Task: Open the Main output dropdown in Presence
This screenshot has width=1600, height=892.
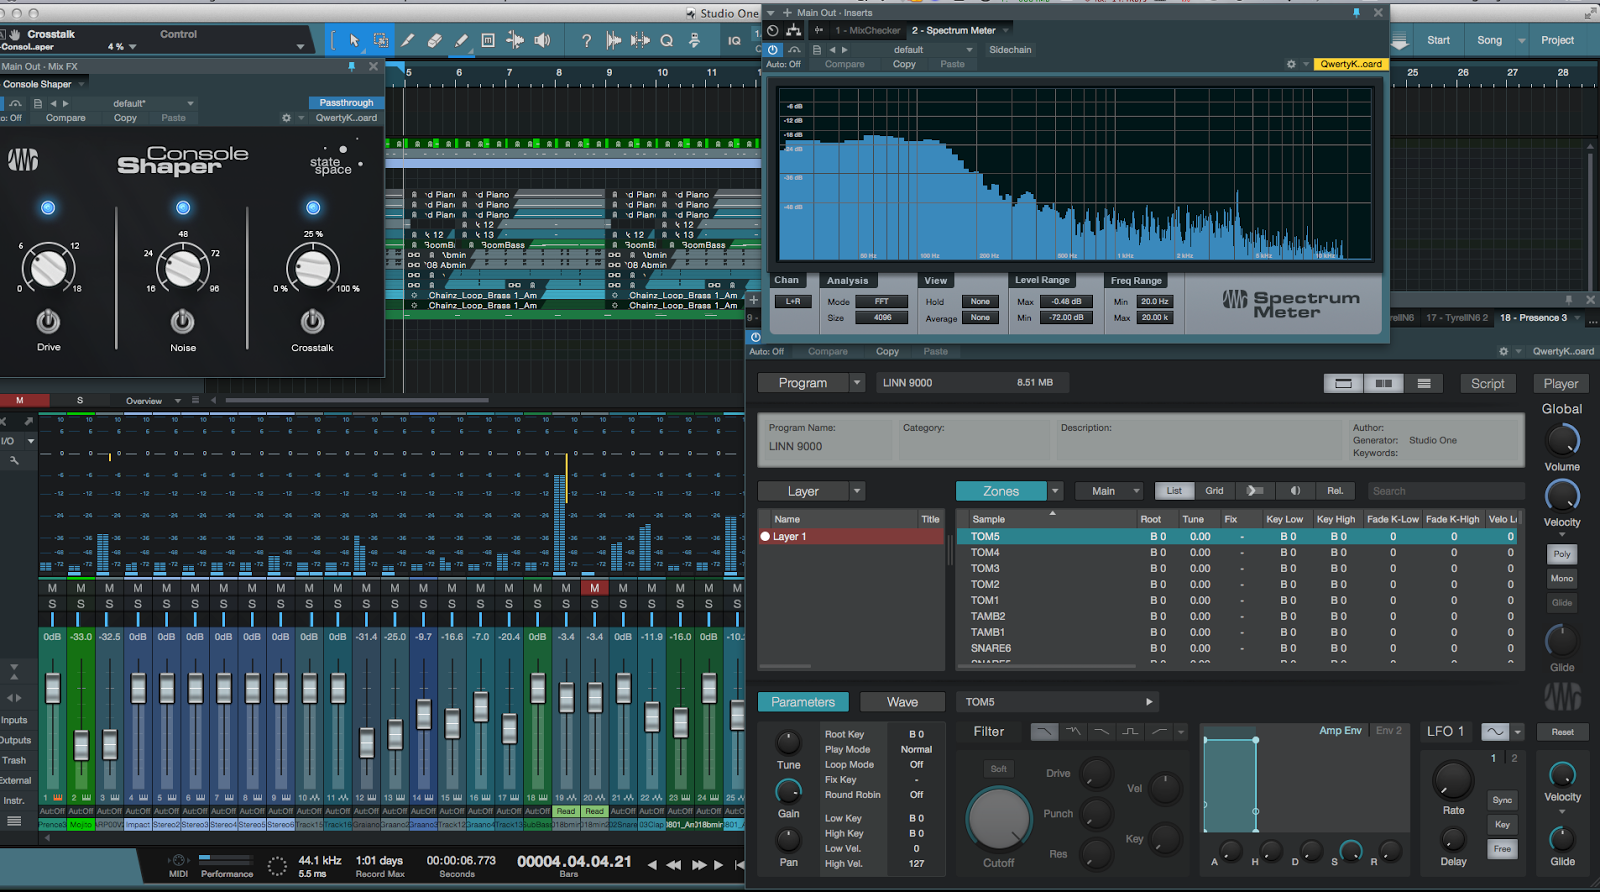Action: [1109, 491]
